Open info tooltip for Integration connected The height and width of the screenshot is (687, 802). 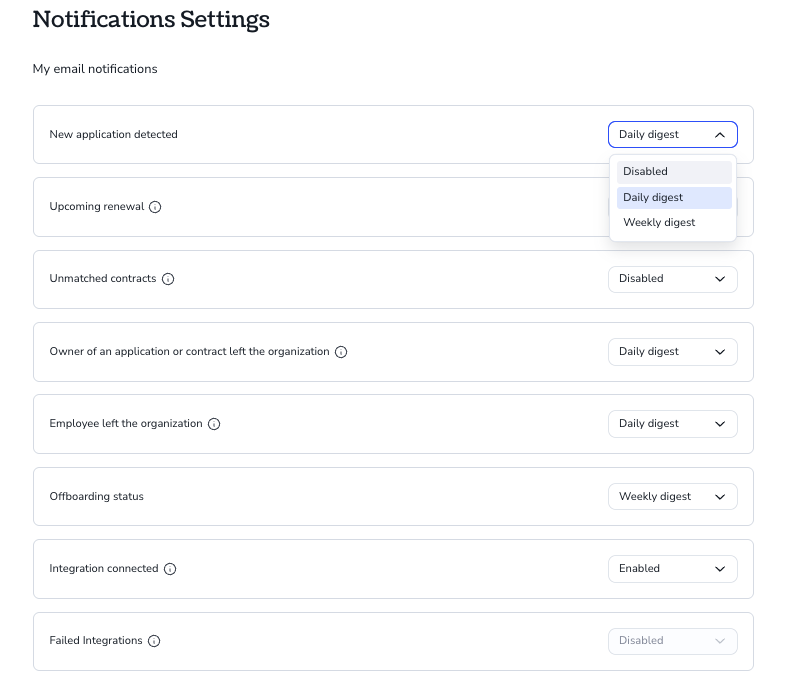pyautogui.click(x=170, y=569)
